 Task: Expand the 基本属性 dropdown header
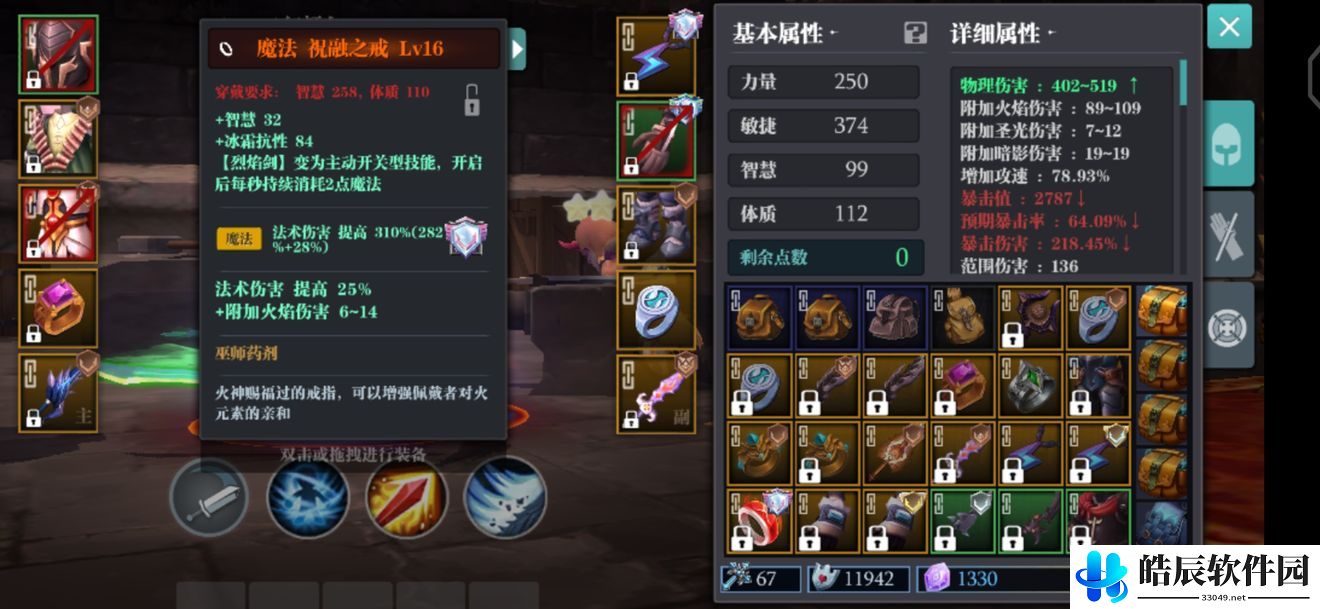point(785,33)
